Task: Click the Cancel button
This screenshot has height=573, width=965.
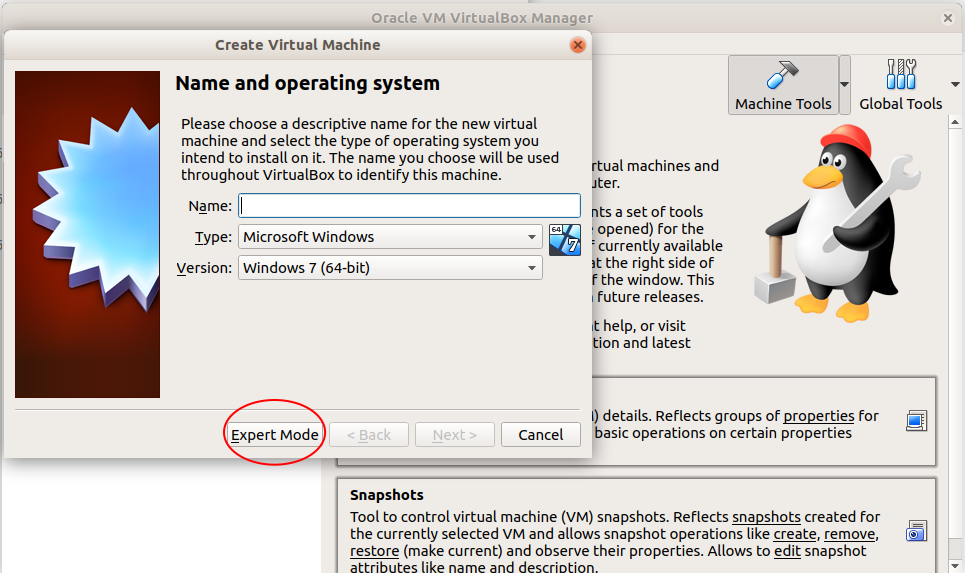Action: point(540,435)
